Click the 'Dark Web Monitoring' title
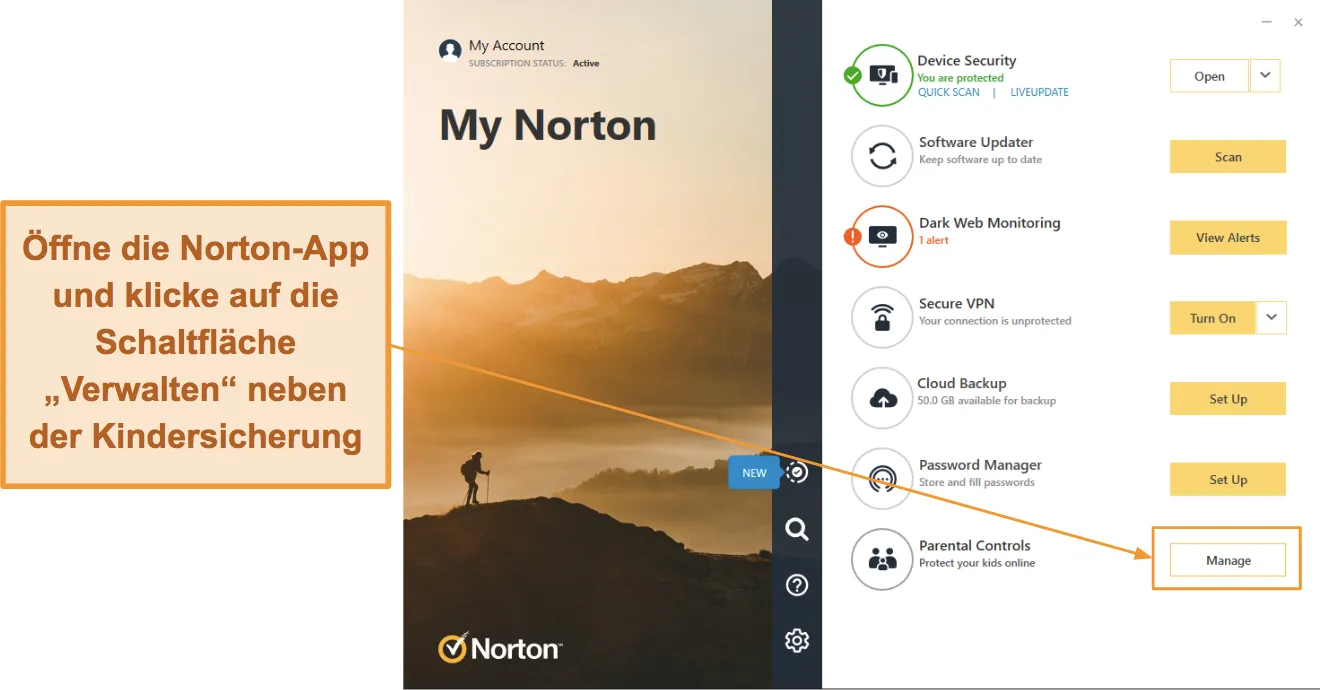The height and width of the screenshot is (690, 1320). 990,223
